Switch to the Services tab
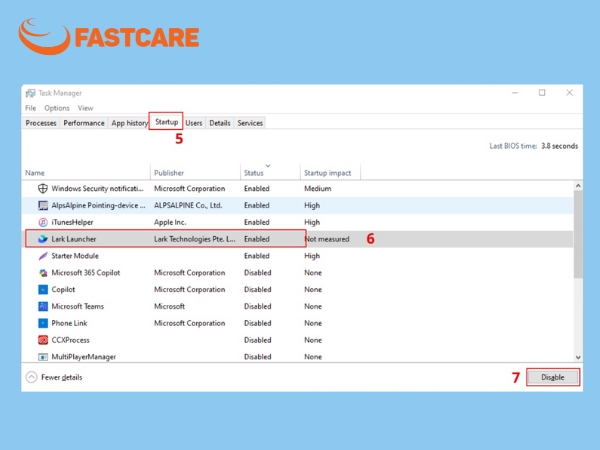 pos(250,123)
